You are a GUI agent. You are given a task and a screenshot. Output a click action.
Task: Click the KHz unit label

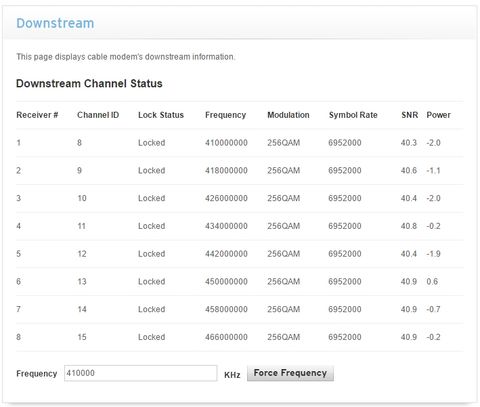[232, 375]
